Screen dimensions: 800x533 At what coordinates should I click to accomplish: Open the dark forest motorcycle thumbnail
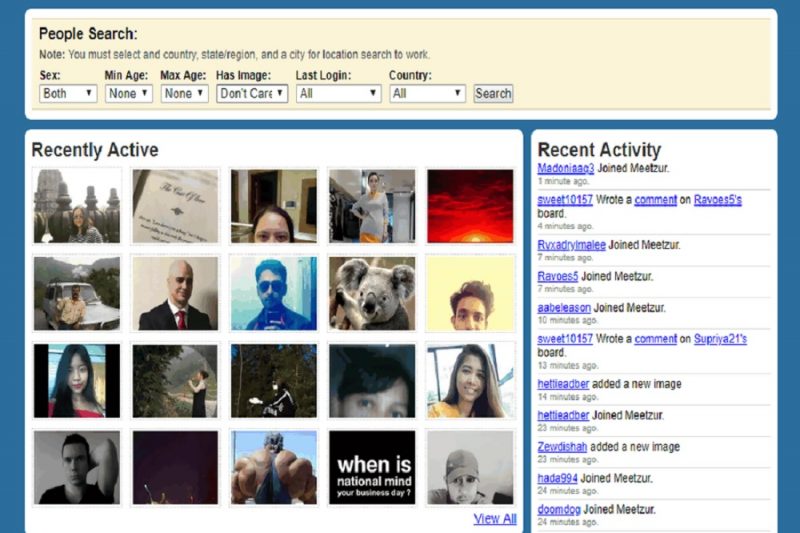click(273, 380)
